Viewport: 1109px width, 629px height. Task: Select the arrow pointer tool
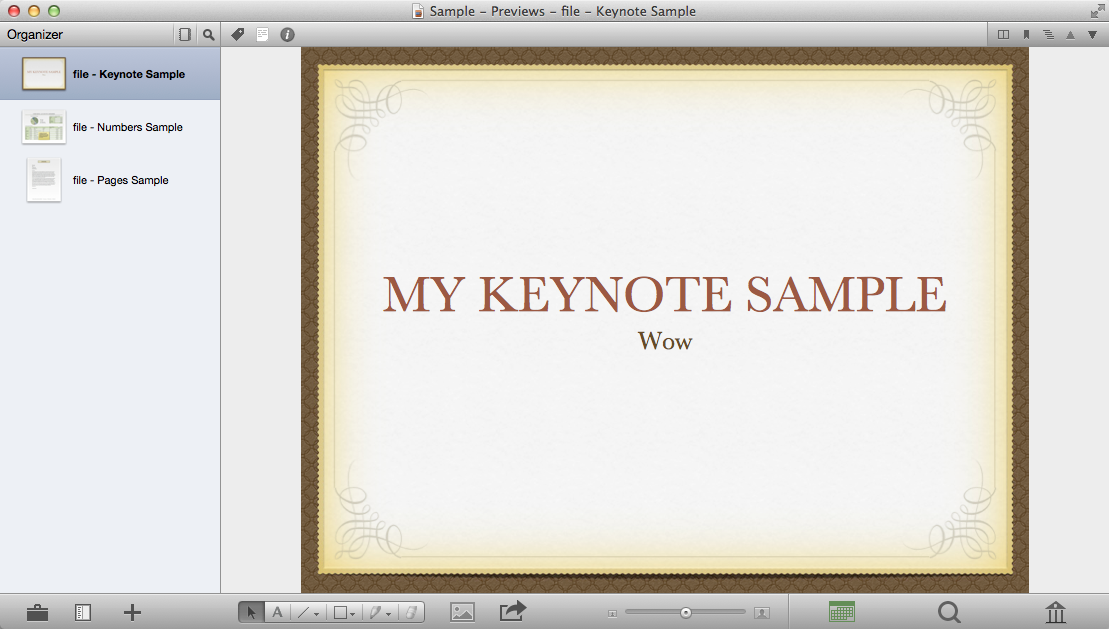(x=252, y=612)
